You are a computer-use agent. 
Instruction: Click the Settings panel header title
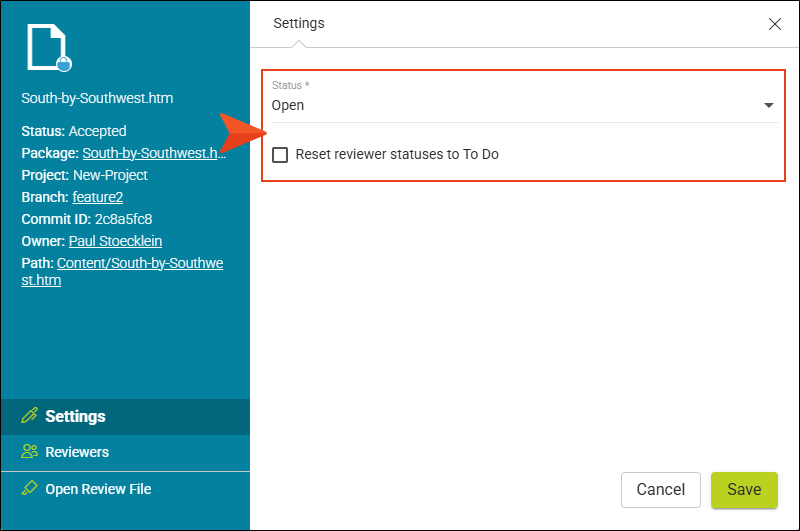[298, 23]
